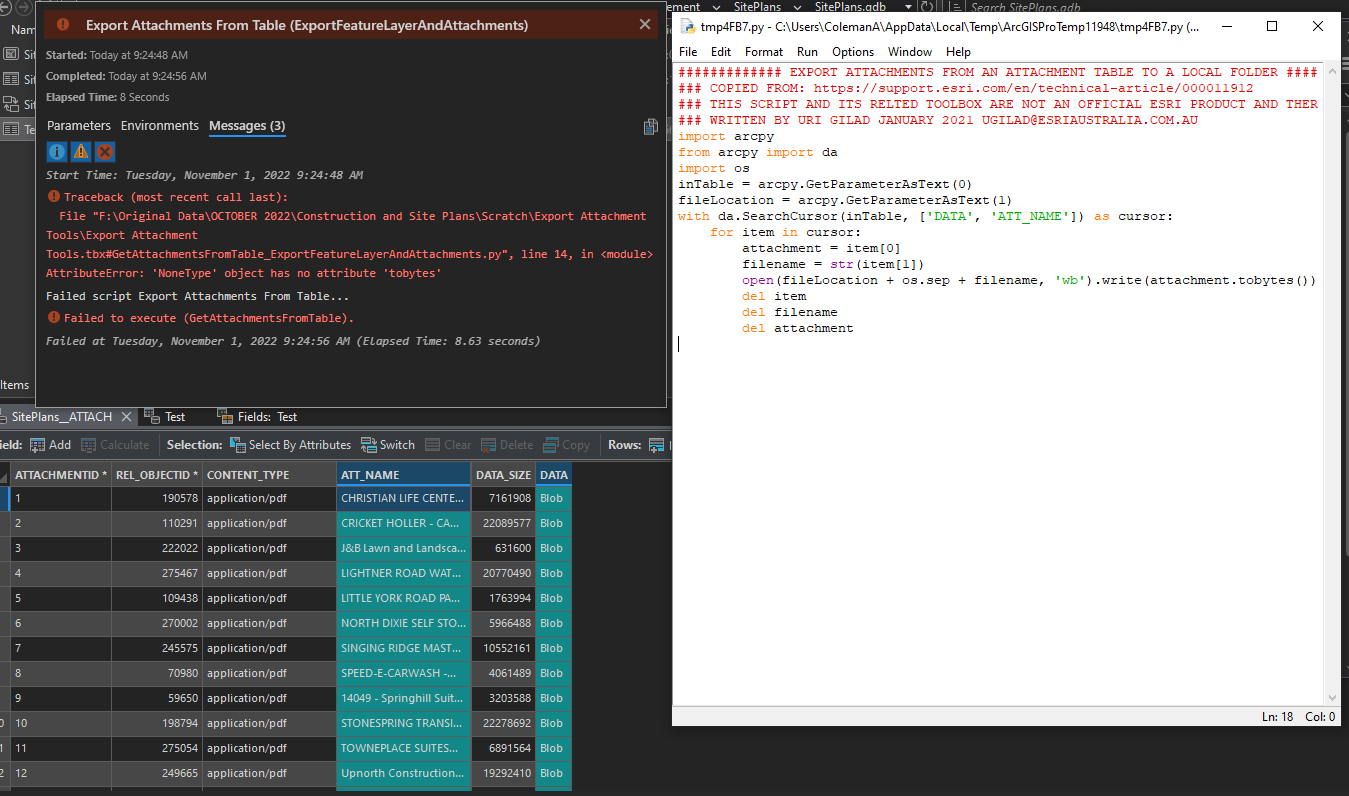The width and height of the screenshot is (1349, 796).
Task: Click the Switch selection button
Action: point(388,445)
